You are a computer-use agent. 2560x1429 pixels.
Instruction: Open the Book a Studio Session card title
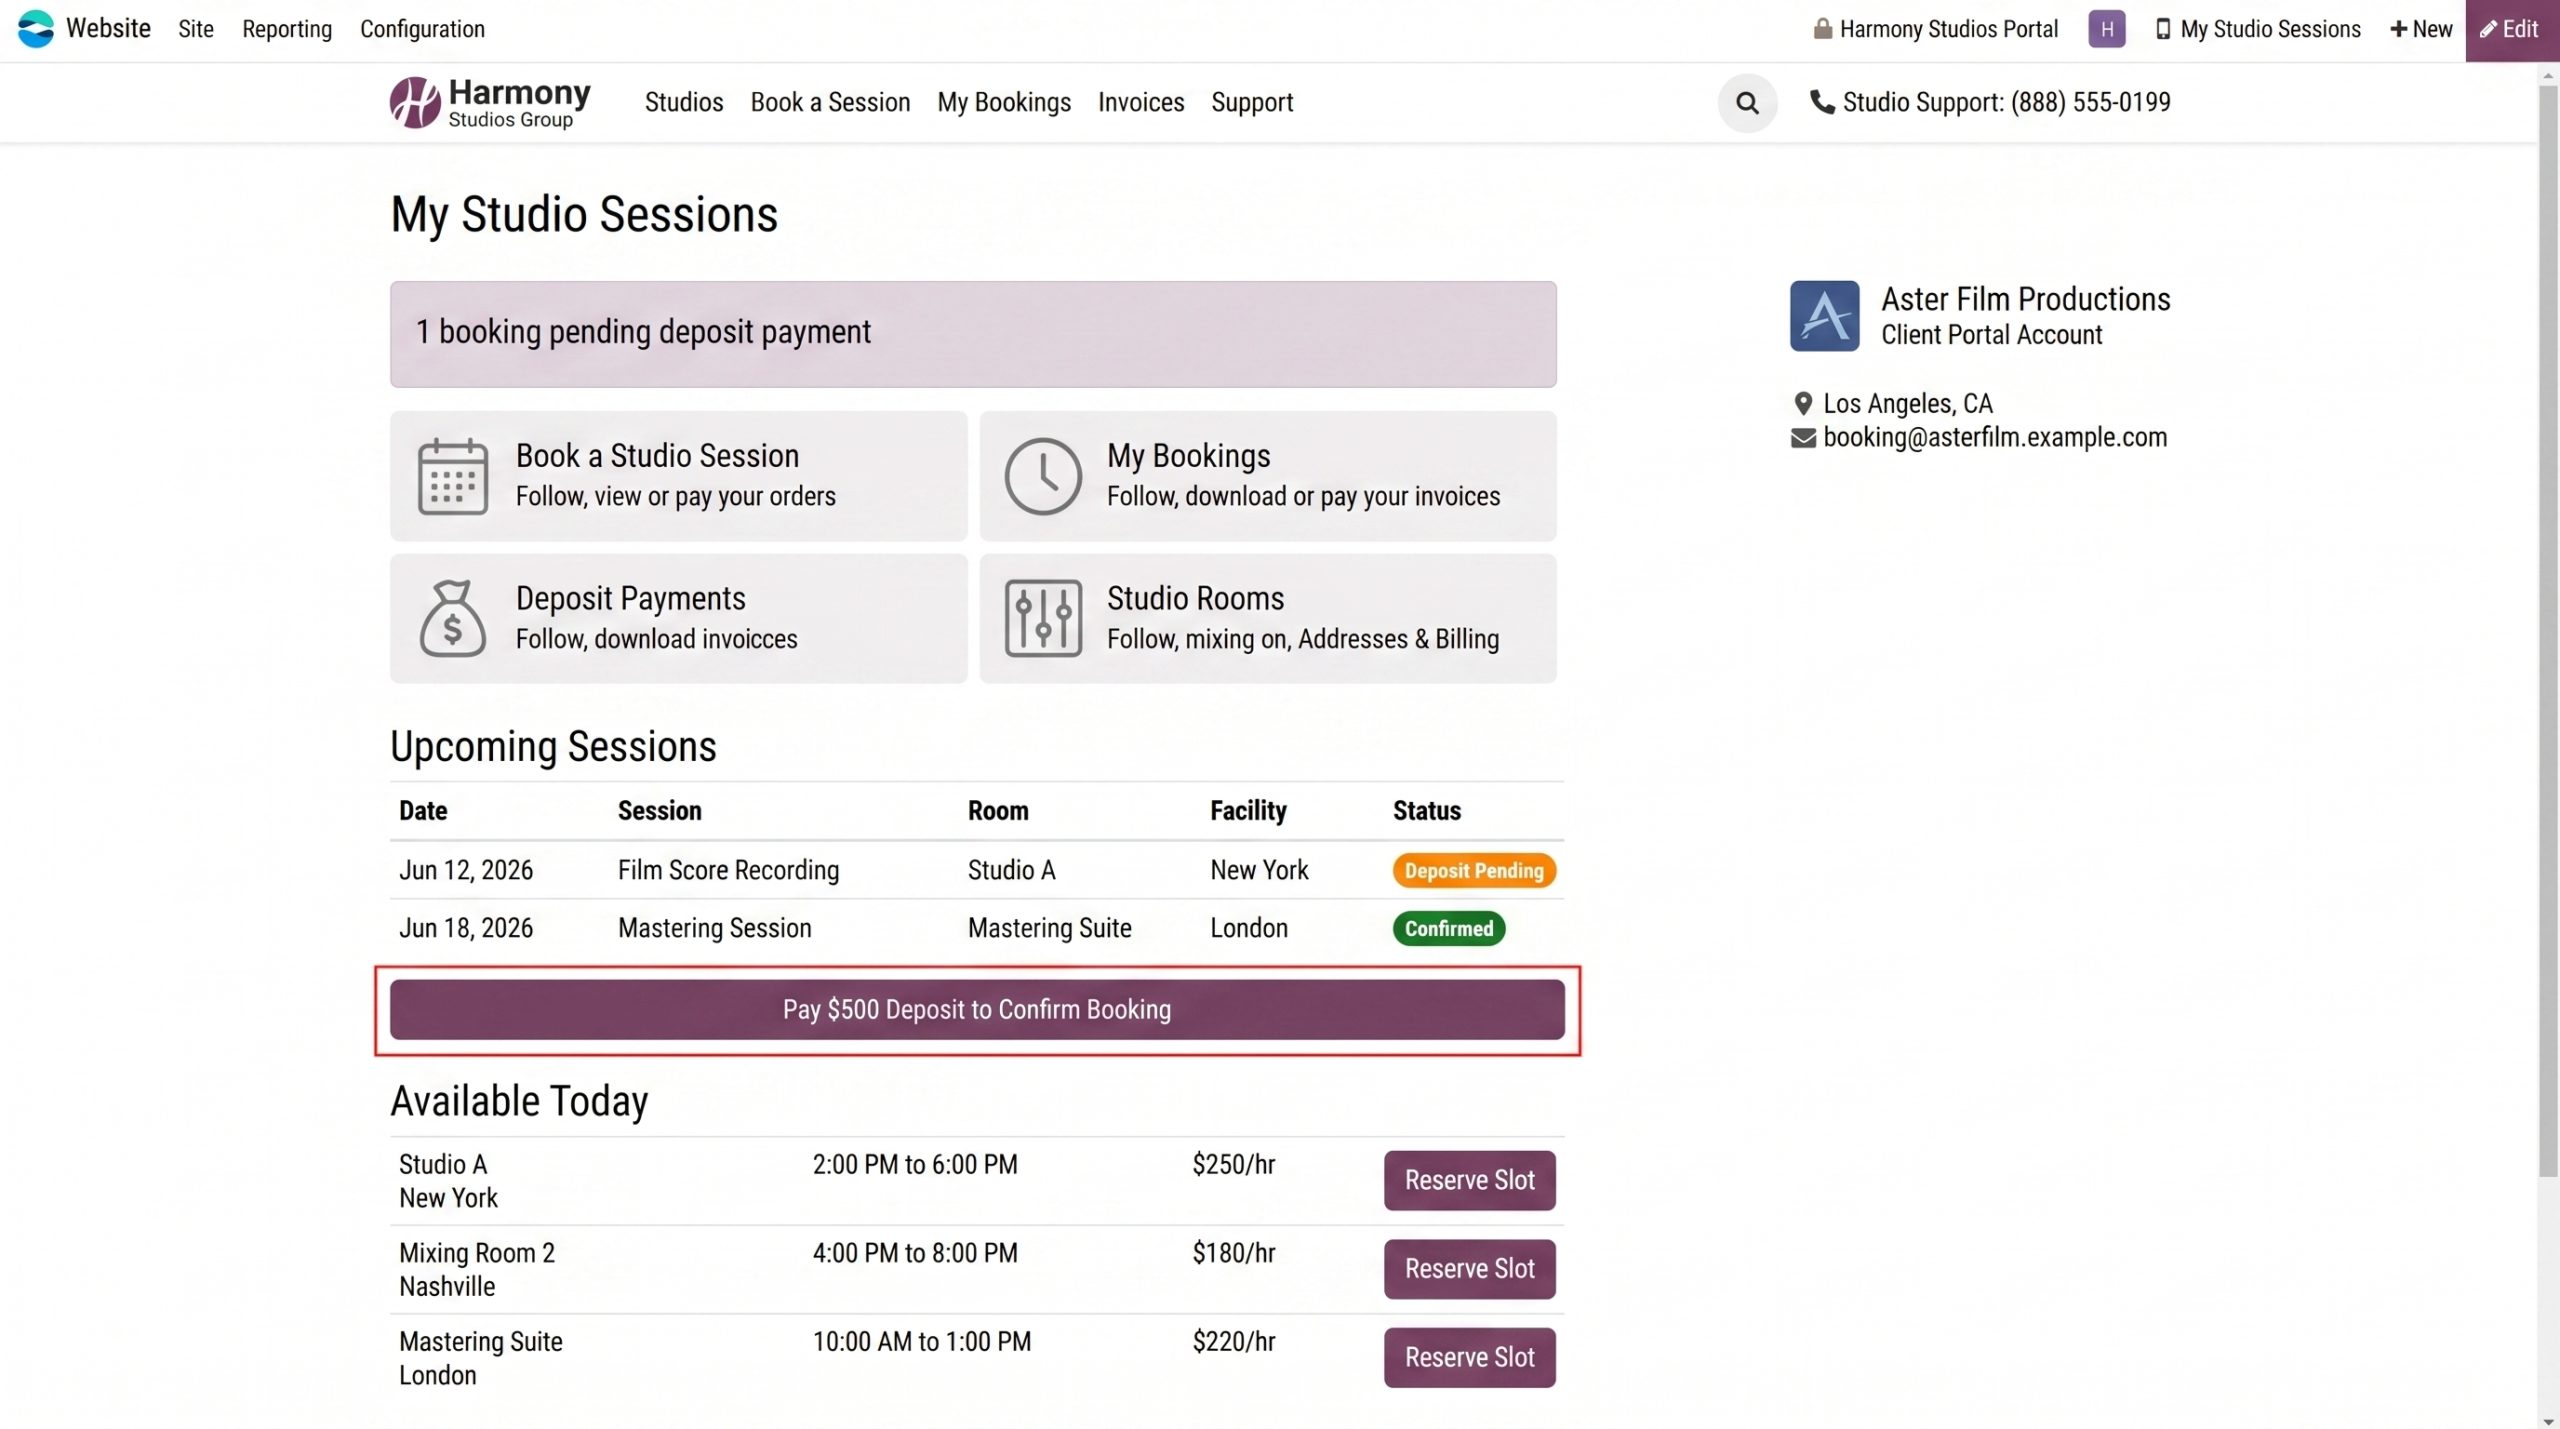(x=657, y=456)
